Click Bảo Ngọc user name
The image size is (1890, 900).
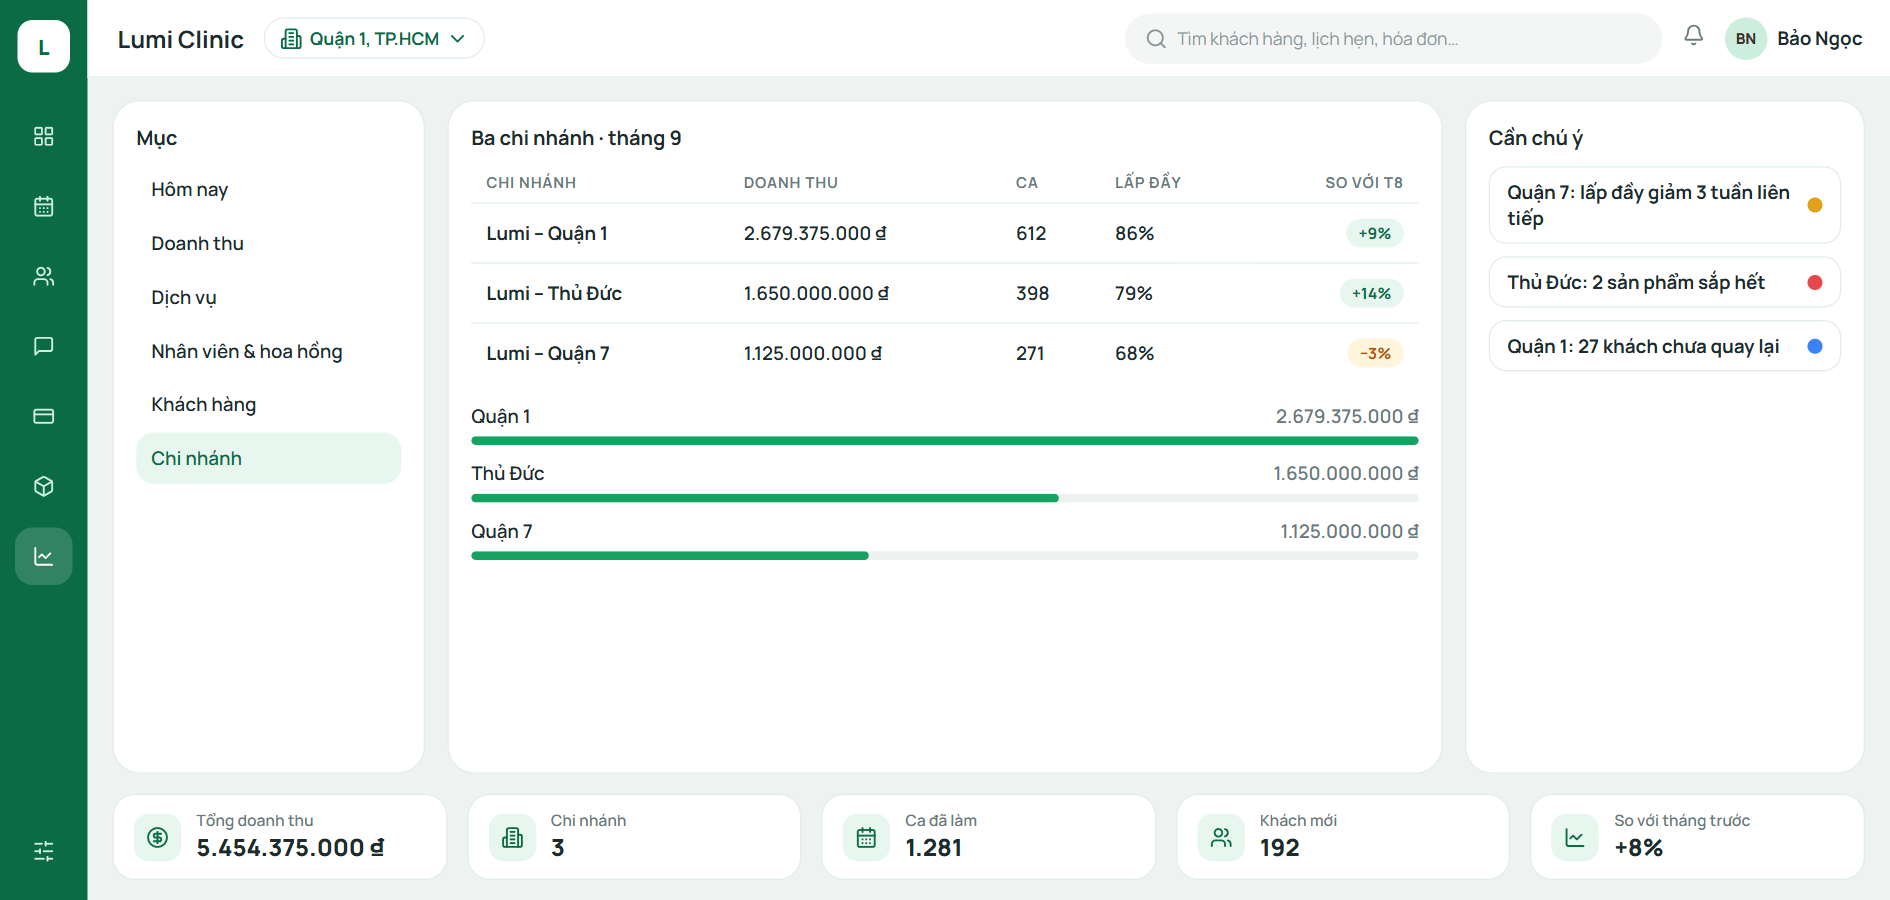pos(1819,39)
